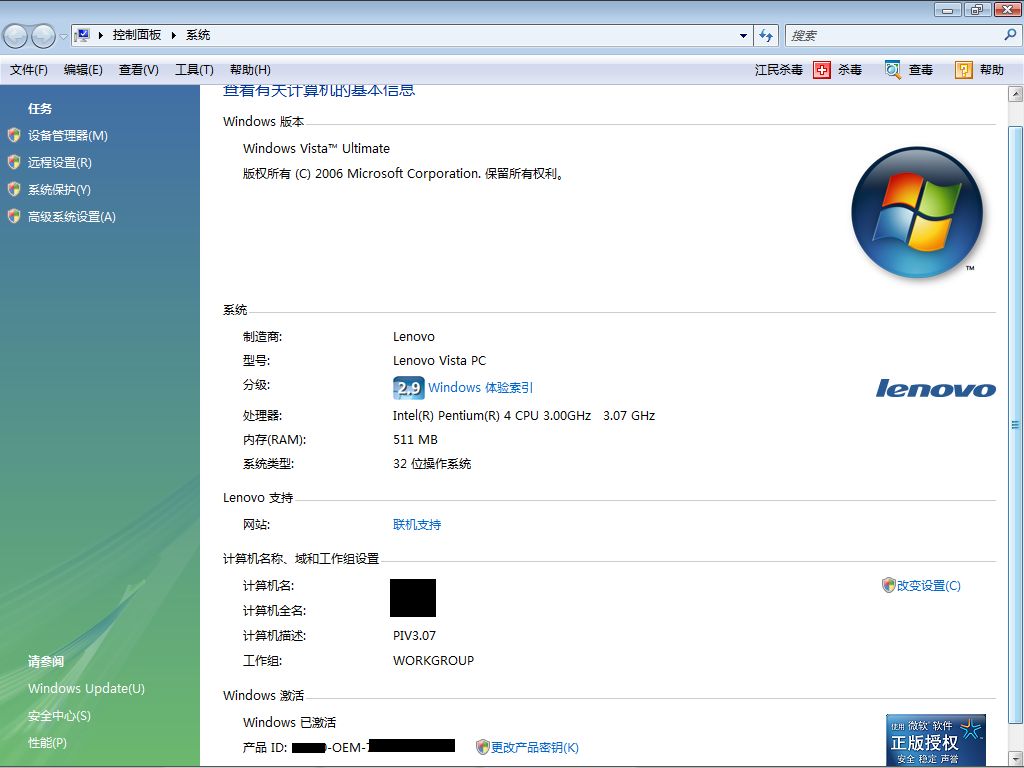Select the text Windows Vista™ Ultimate

click(x=316, y=148)
